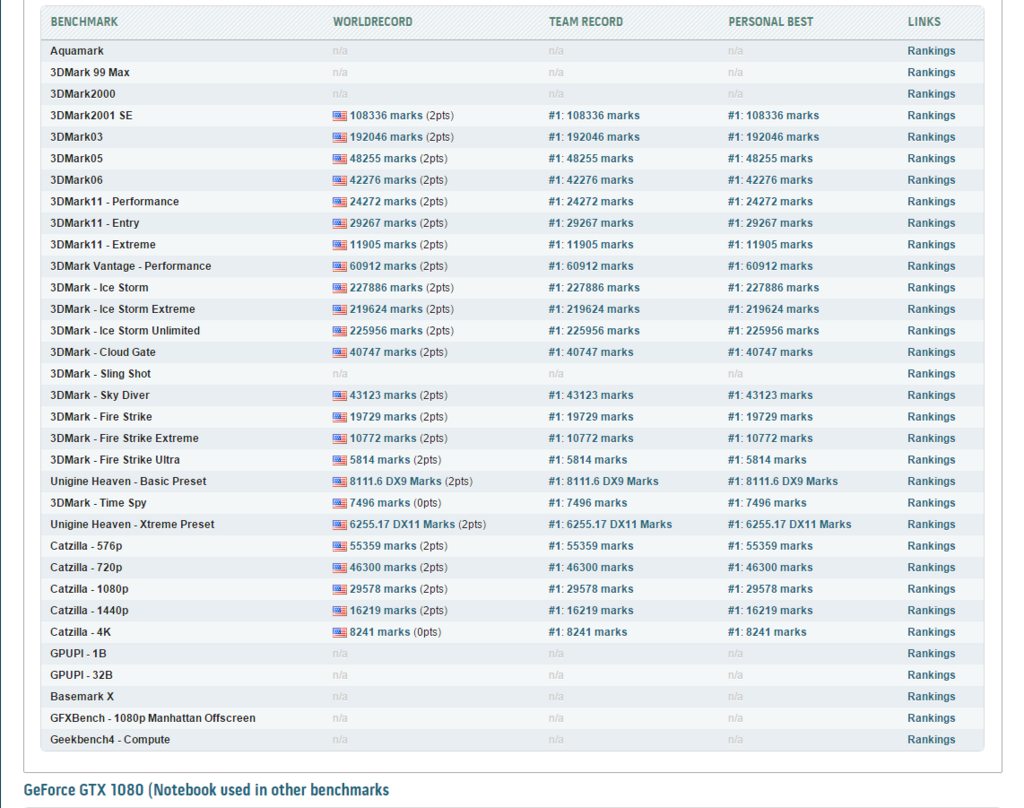Click the Catzilla - 4K benchmark name

pyautogui.click(x=80, y=633)
